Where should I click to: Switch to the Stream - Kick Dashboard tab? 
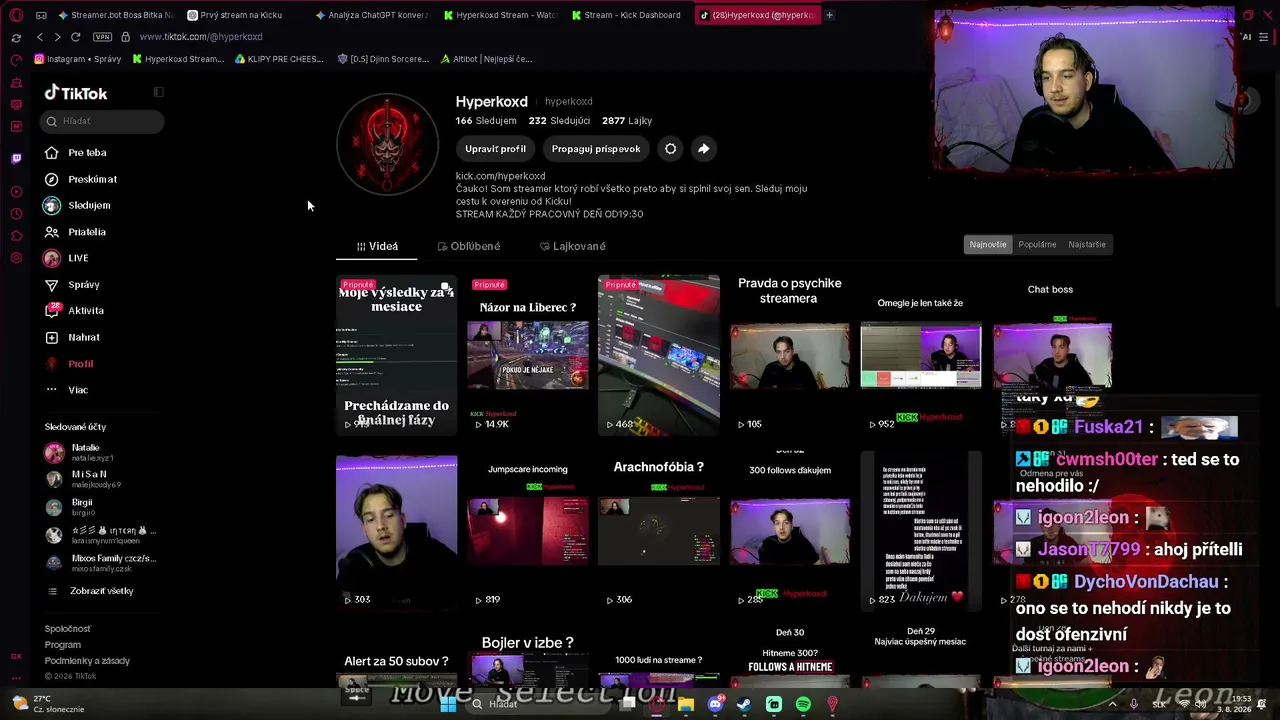click(625, 15)
